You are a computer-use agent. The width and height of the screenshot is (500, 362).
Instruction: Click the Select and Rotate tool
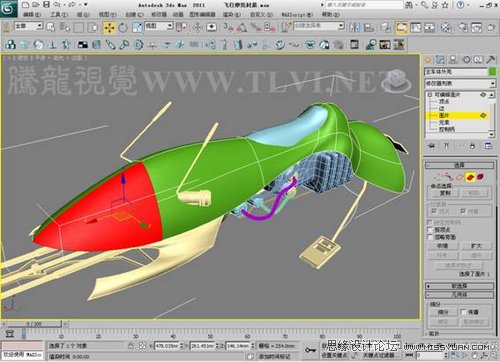point(123,28)
